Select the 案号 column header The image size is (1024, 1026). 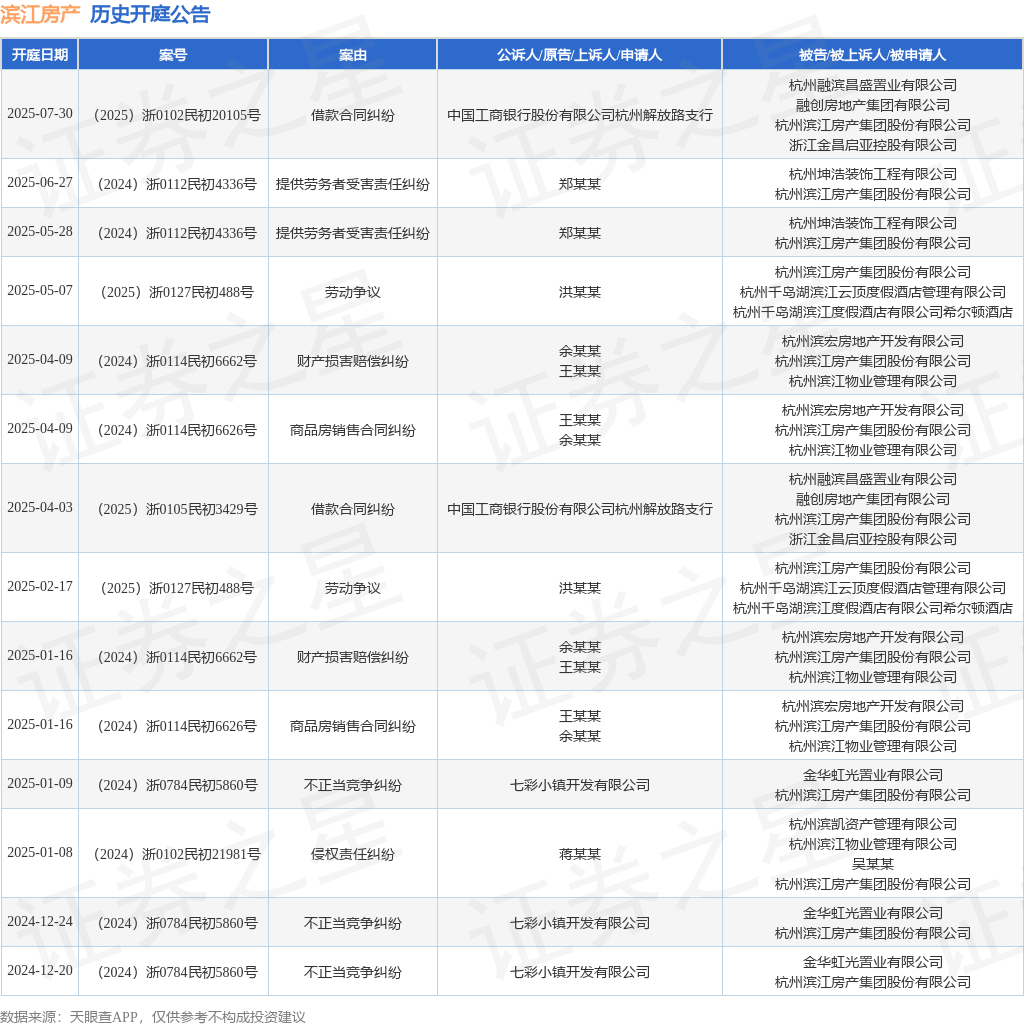(173, 55)
